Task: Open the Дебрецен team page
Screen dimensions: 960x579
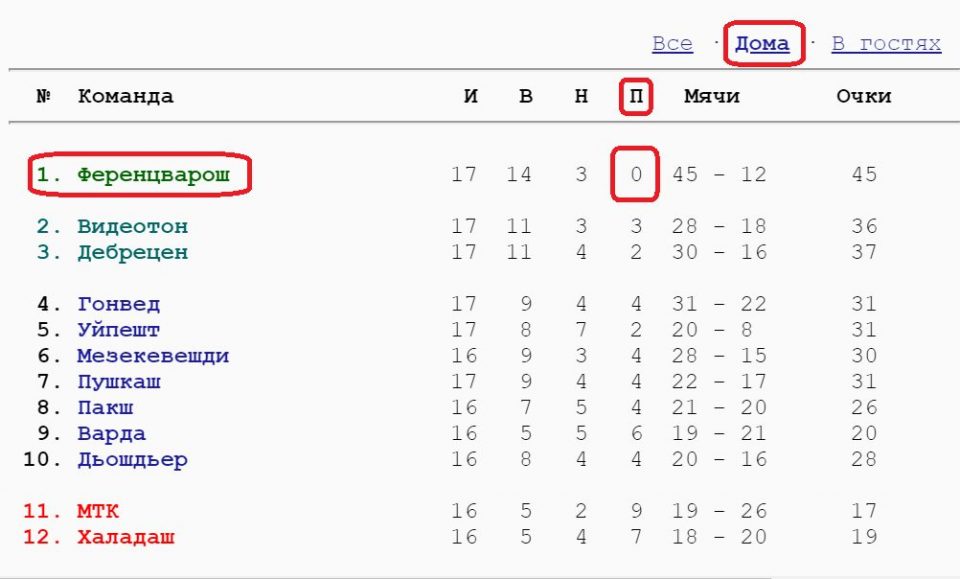Action: (x=132, y=252)
